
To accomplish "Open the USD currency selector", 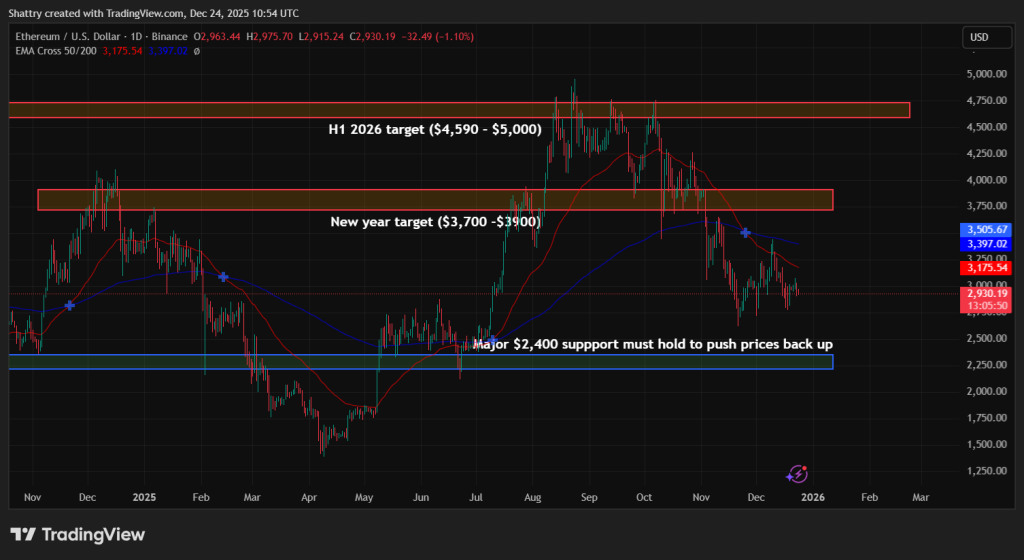I will click(x=986, y=37).
